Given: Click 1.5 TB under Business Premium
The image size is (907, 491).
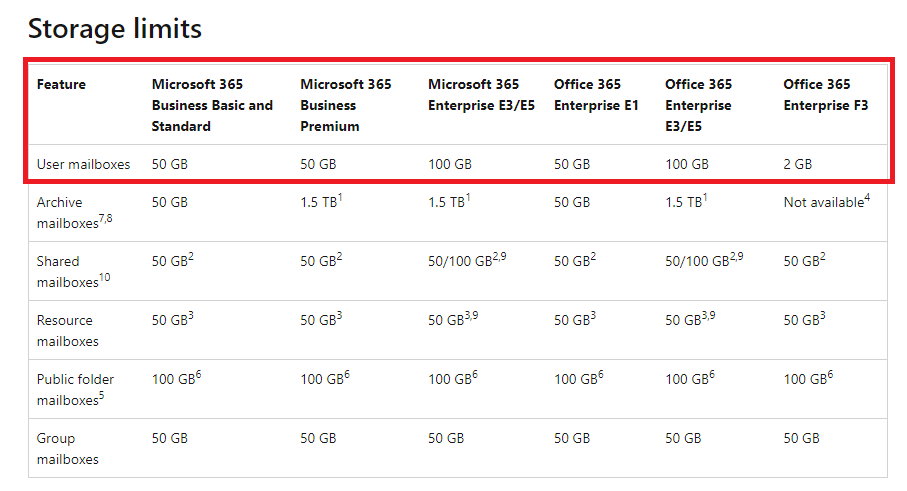Looking at the screenshot, I should pyautogui.click(x=321, y=202).
